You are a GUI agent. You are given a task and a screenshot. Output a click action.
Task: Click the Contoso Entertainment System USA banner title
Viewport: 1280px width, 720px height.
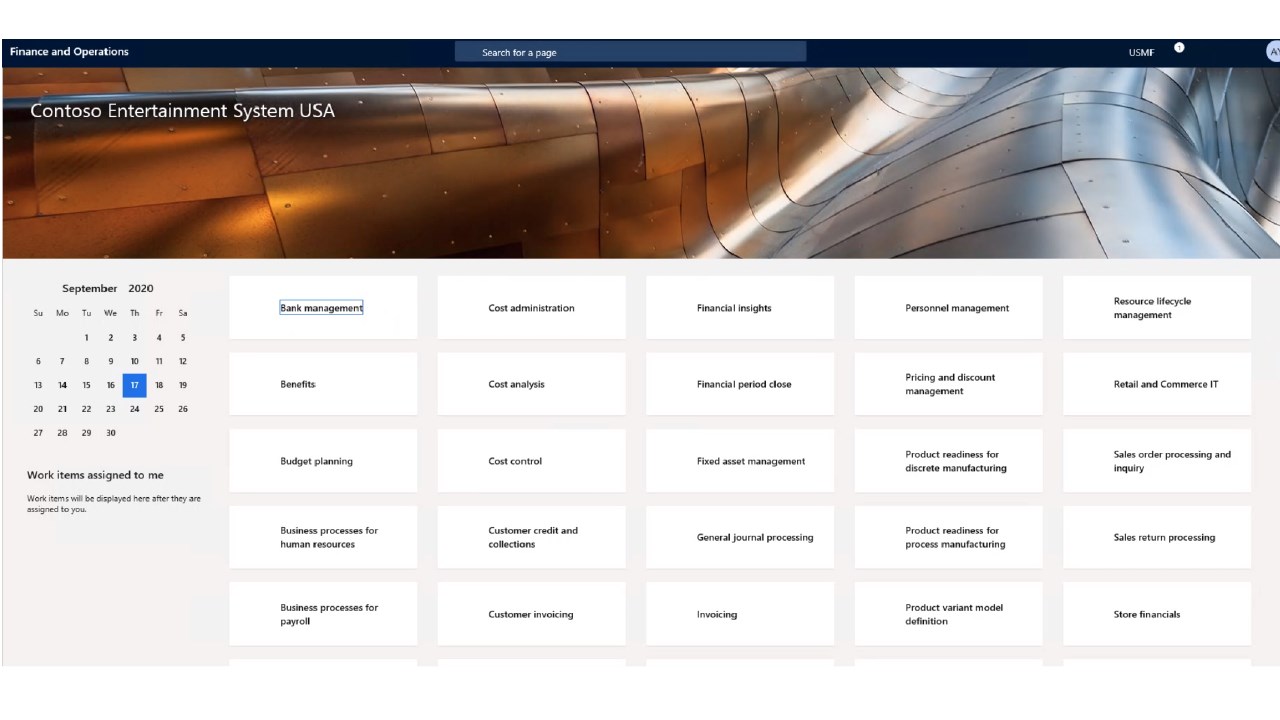coord(183,111)
